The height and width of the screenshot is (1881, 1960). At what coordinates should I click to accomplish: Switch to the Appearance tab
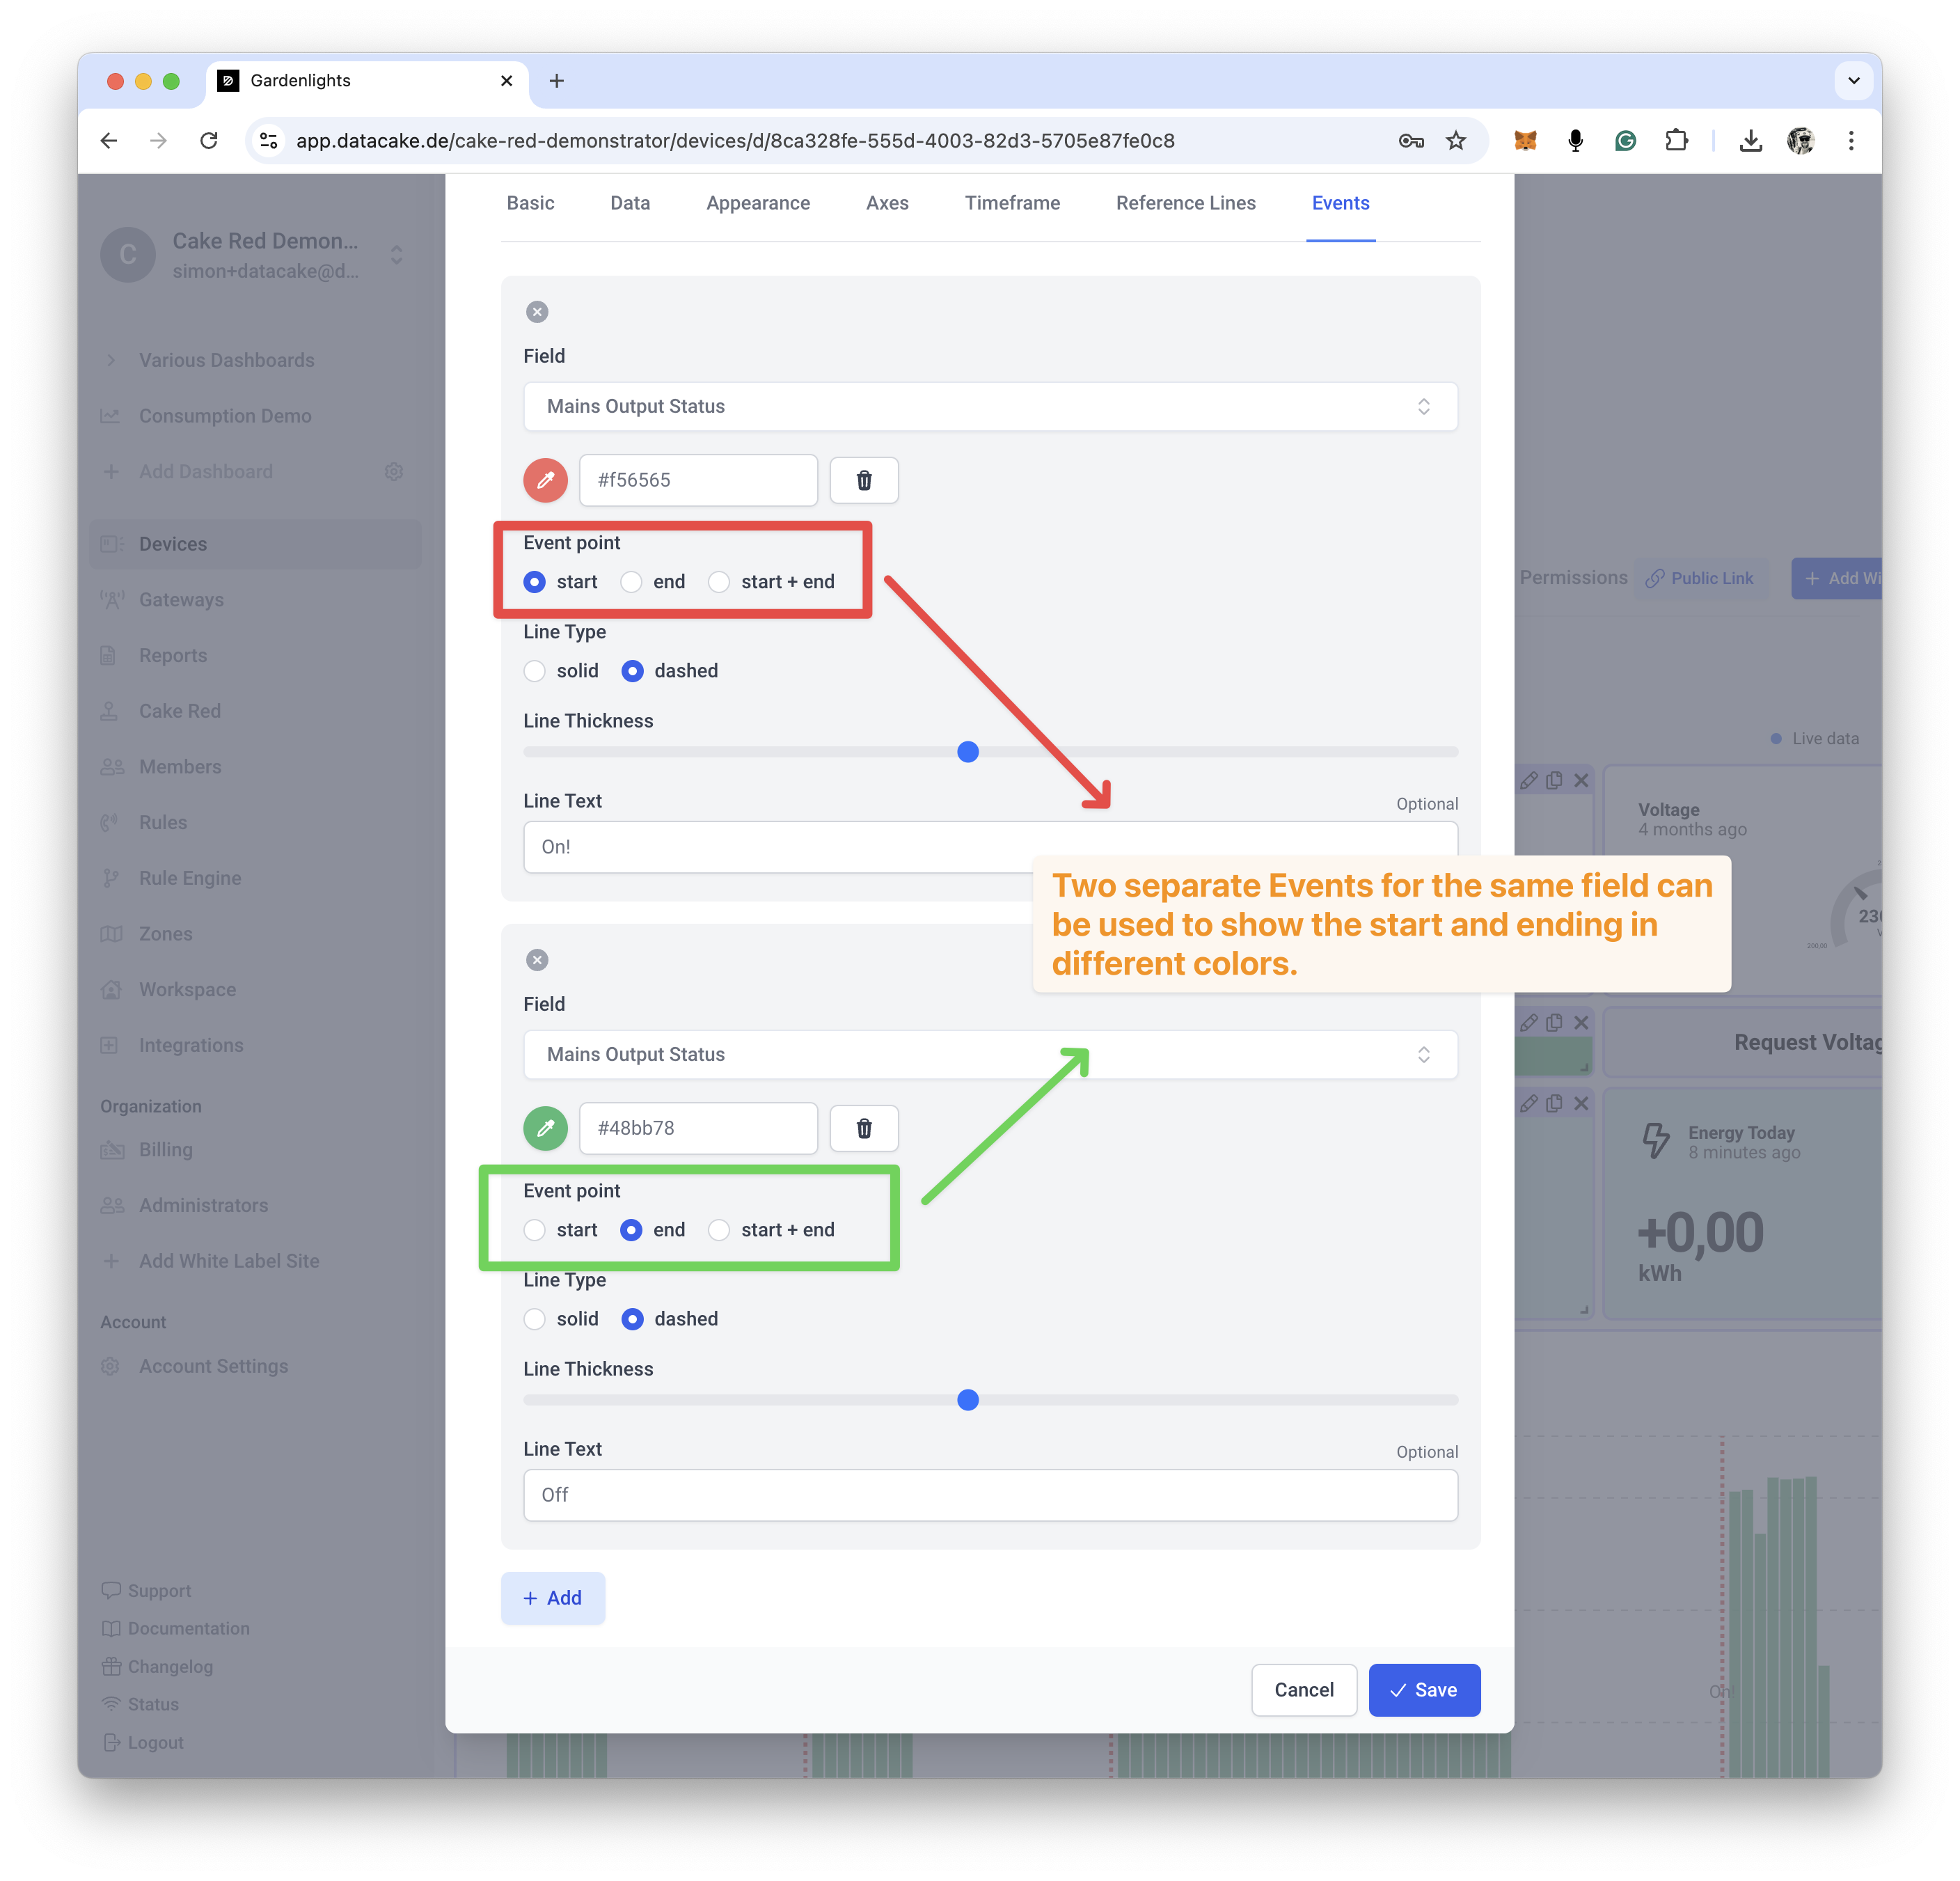pyautogui.click(x=758, y=203)
